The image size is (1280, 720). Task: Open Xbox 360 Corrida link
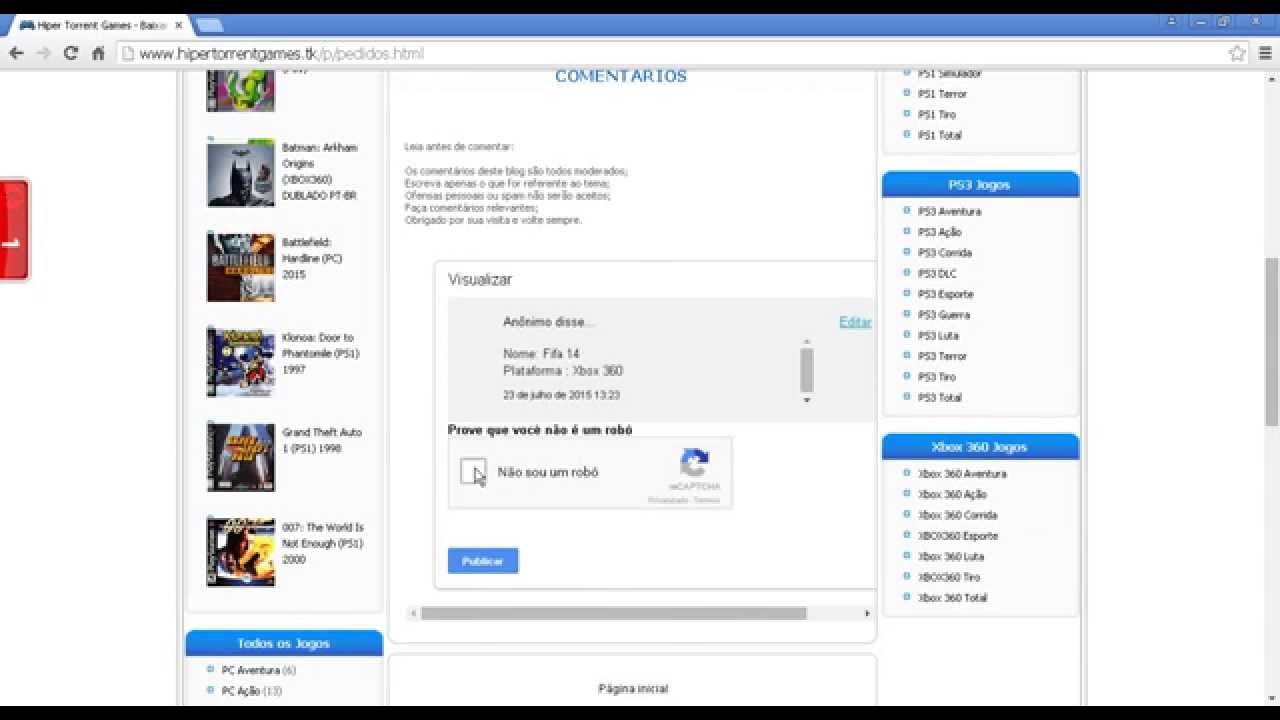point(957,515)
